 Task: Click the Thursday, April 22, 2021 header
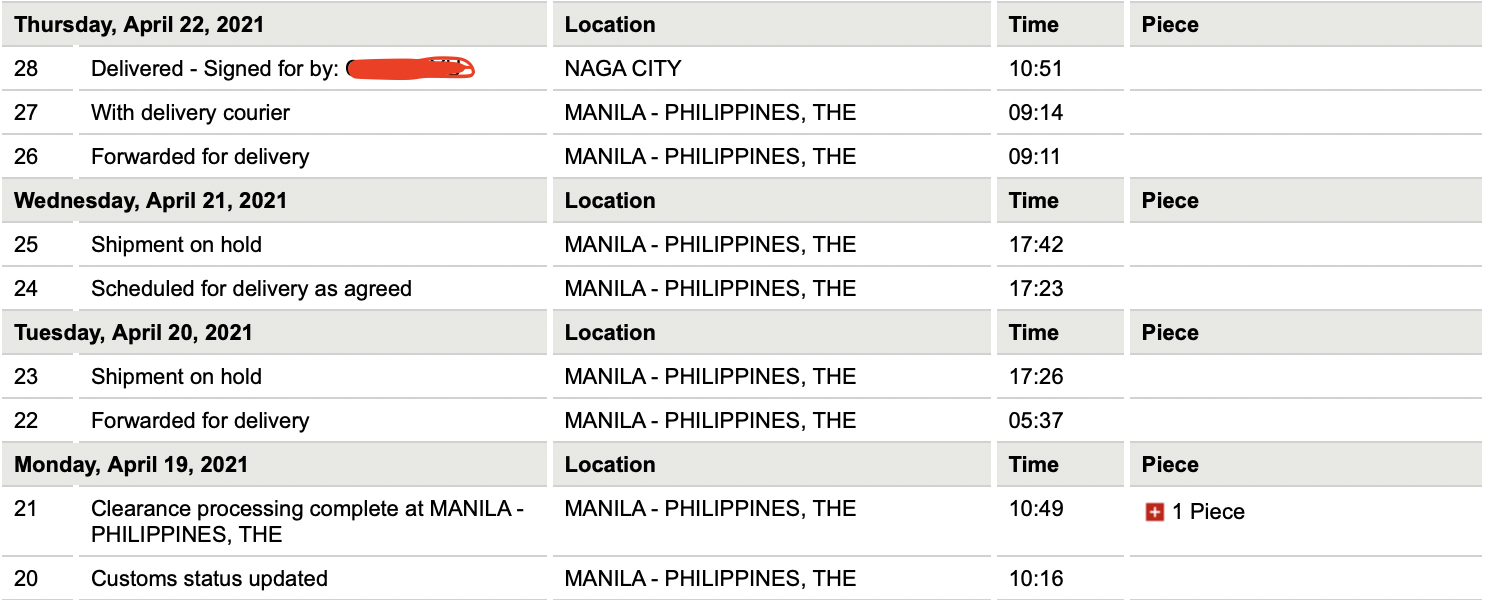point(139,25)
